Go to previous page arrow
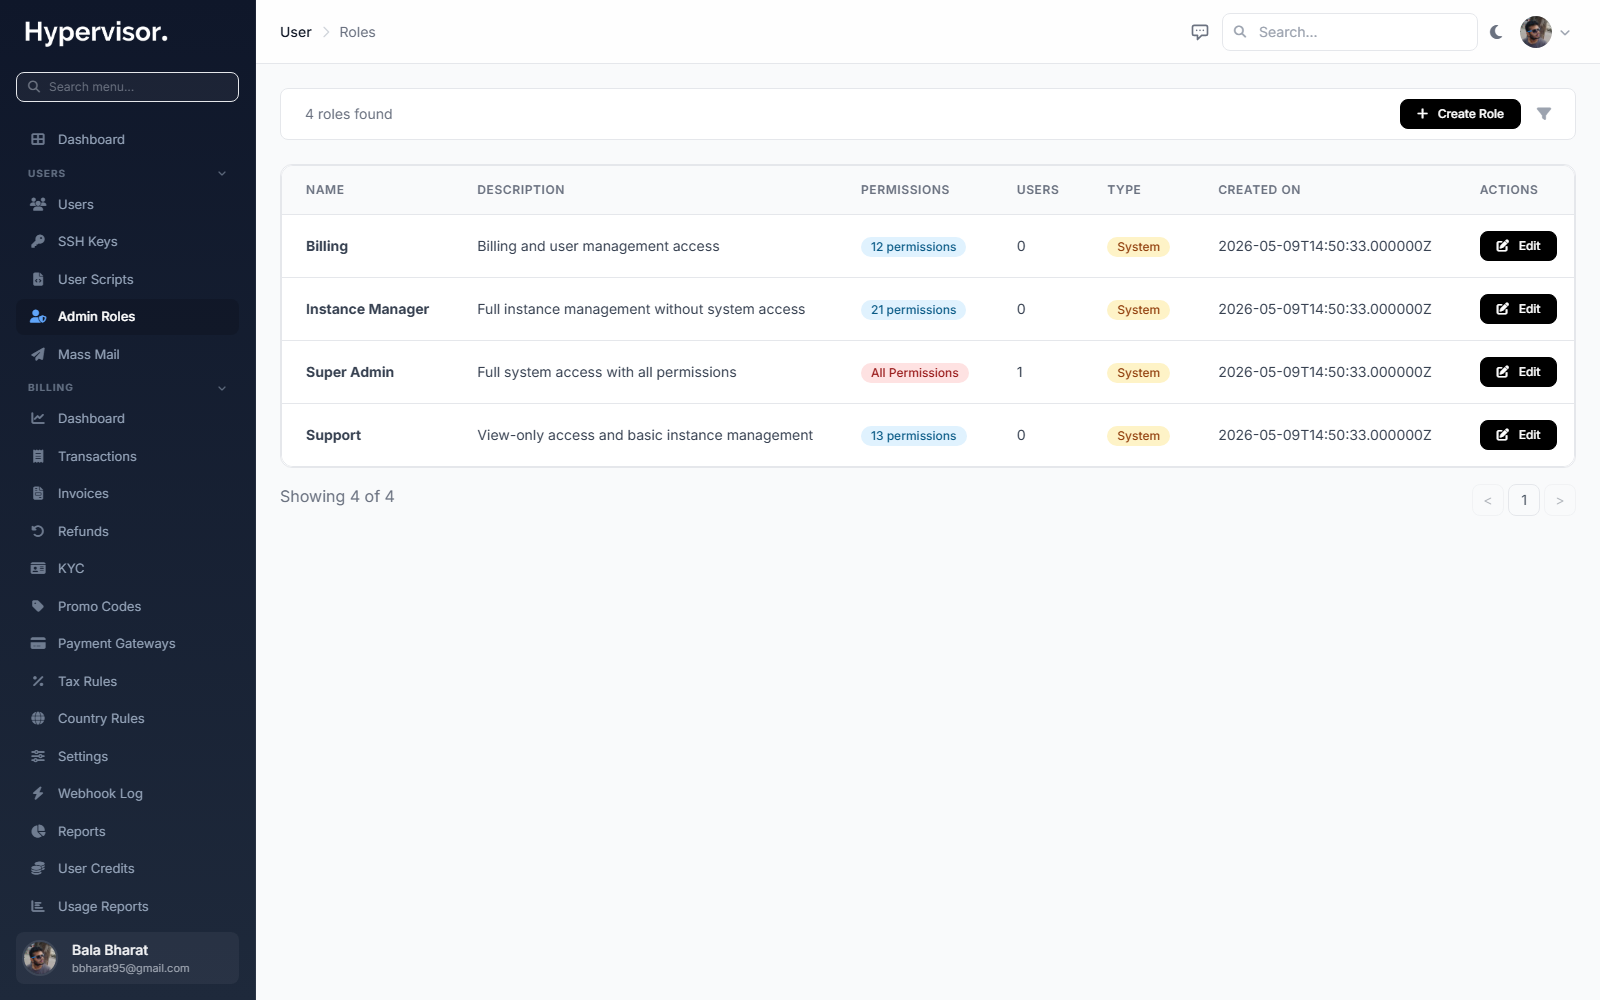This screenshot has width=1600, height=1000. (x=1488, y=500)
